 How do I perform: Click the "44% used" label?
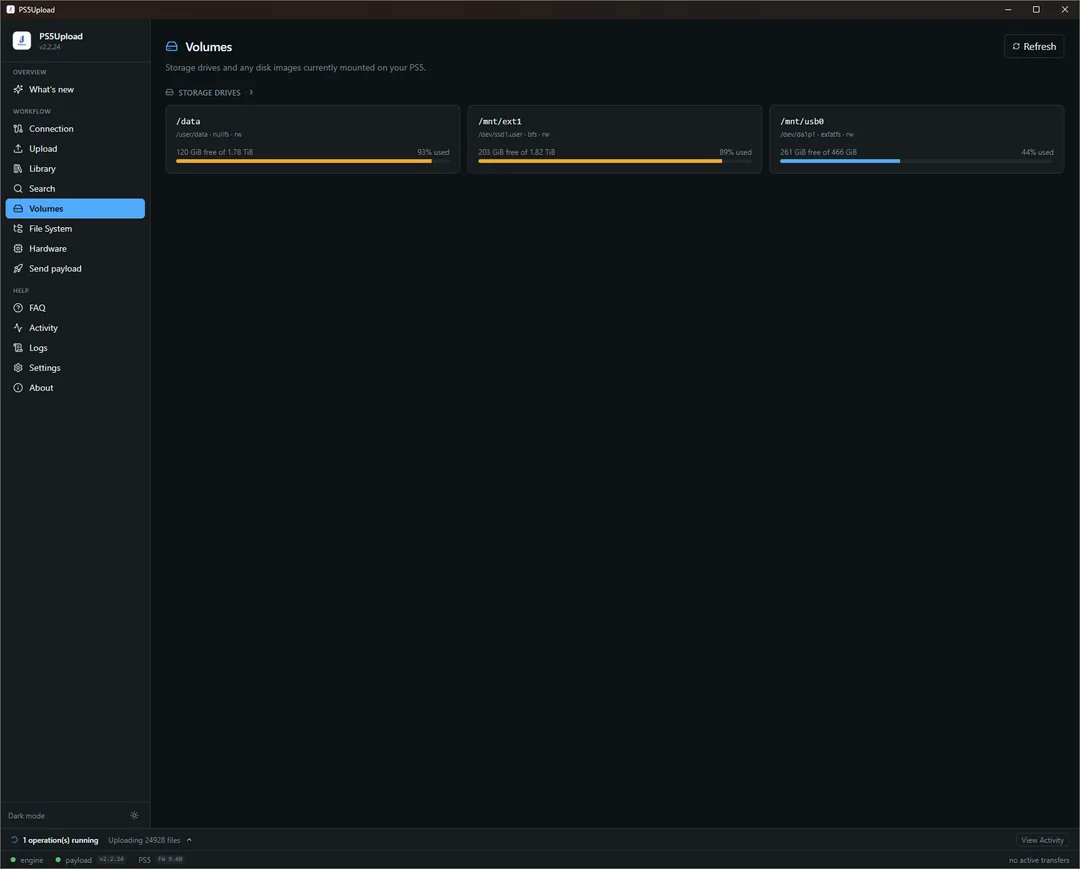click(x=1037, y=152)
